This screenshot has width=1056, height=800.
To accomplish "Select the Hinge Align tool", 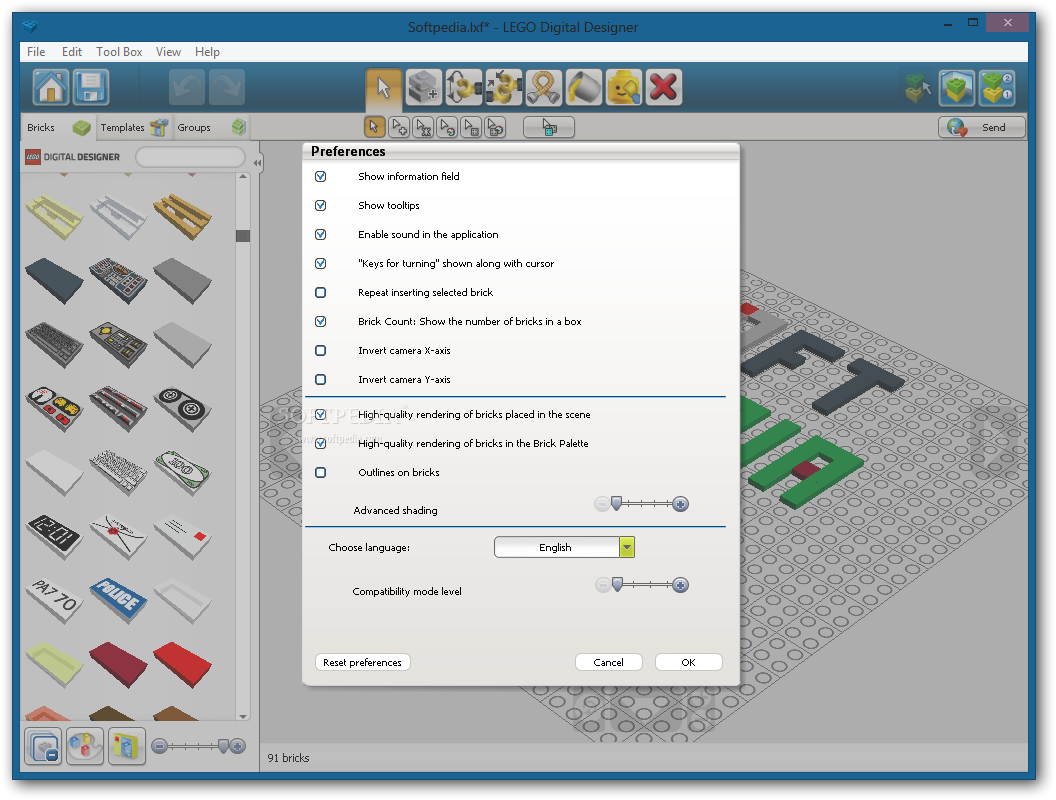I will tap(504, 88).
